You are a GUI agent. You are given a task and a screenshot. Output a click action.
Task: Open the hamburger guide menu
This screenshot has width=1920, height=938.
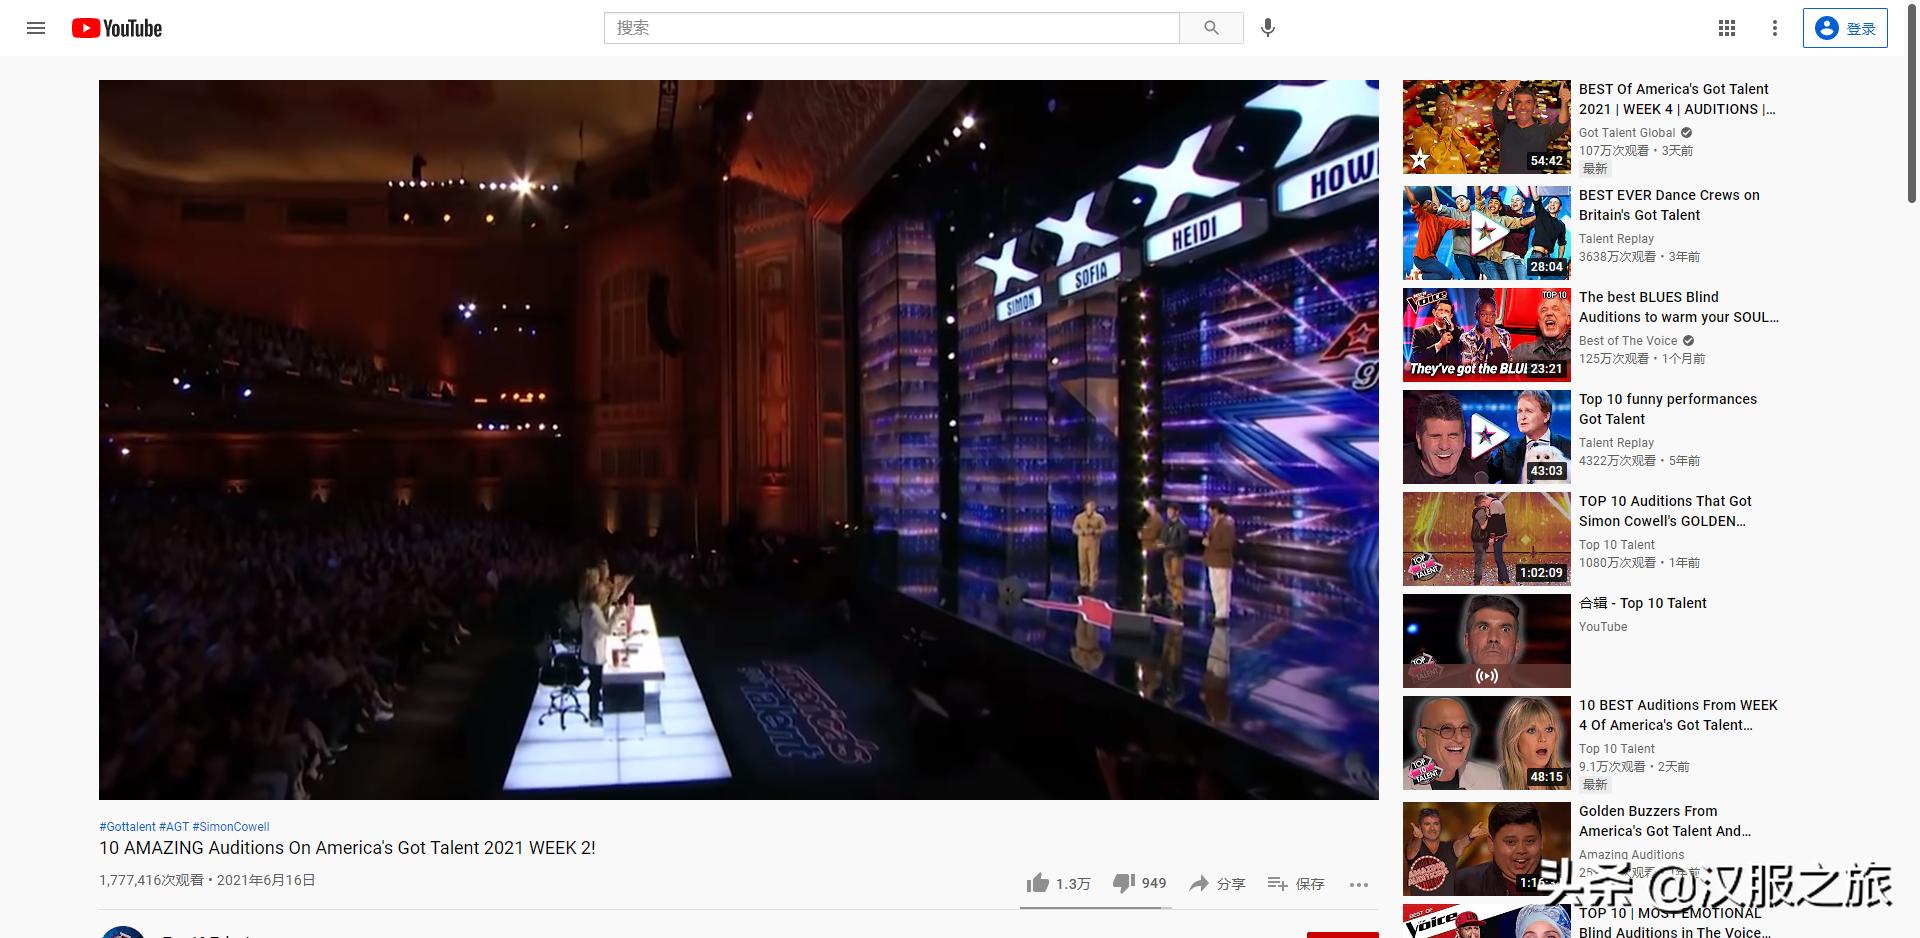click(36, 28)
